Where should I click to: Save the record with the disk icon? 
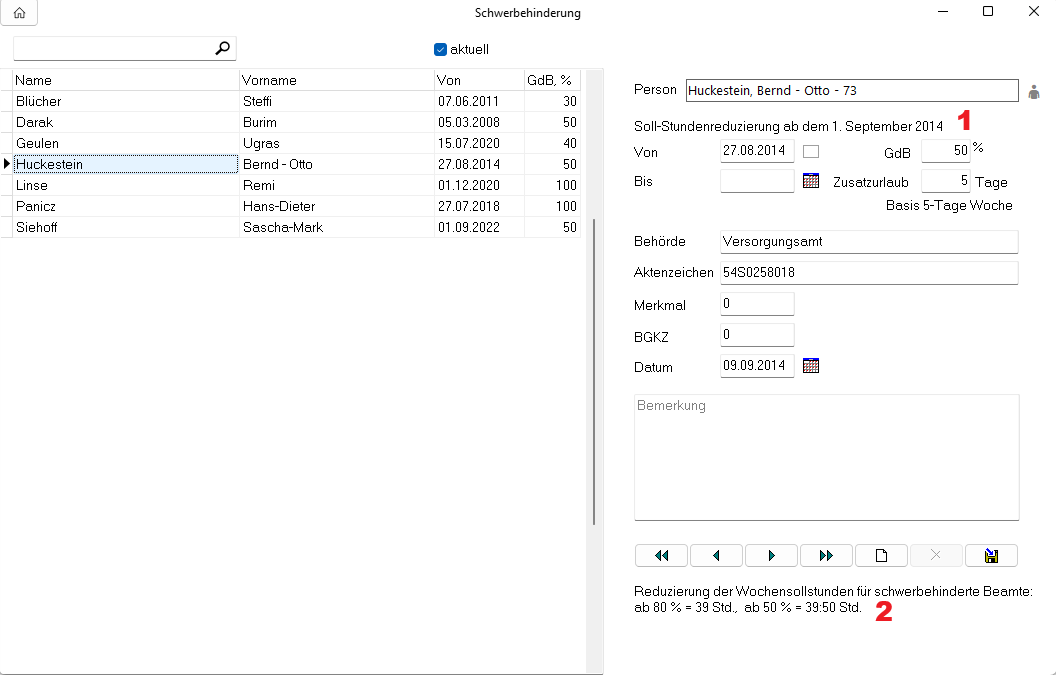(991, 556)
